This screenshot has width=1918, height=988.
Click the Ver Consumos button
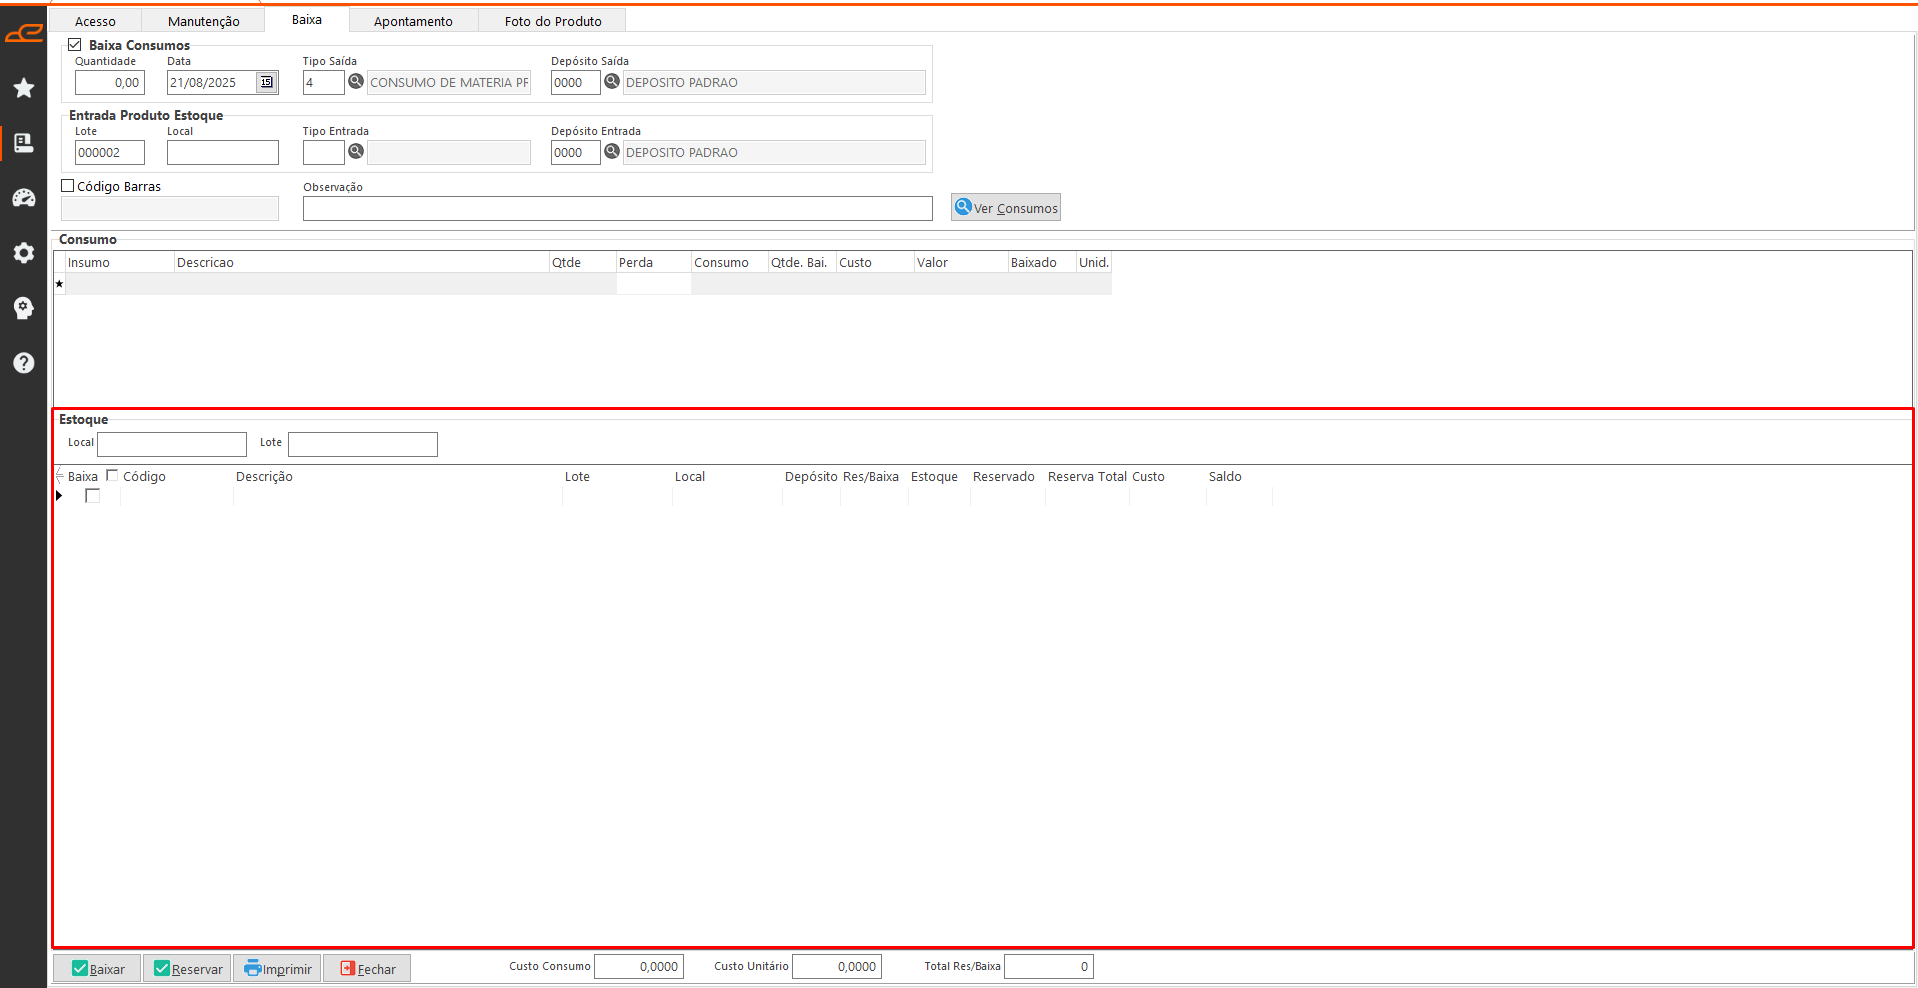[x=1005, y=208]
